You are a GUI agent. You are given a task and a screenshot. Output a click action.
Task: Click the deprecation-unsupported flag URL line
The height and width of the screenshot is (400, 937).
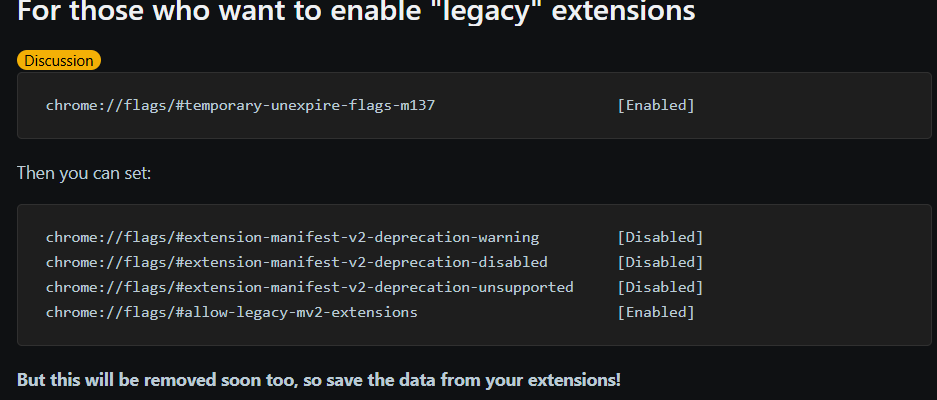point(309,288)
